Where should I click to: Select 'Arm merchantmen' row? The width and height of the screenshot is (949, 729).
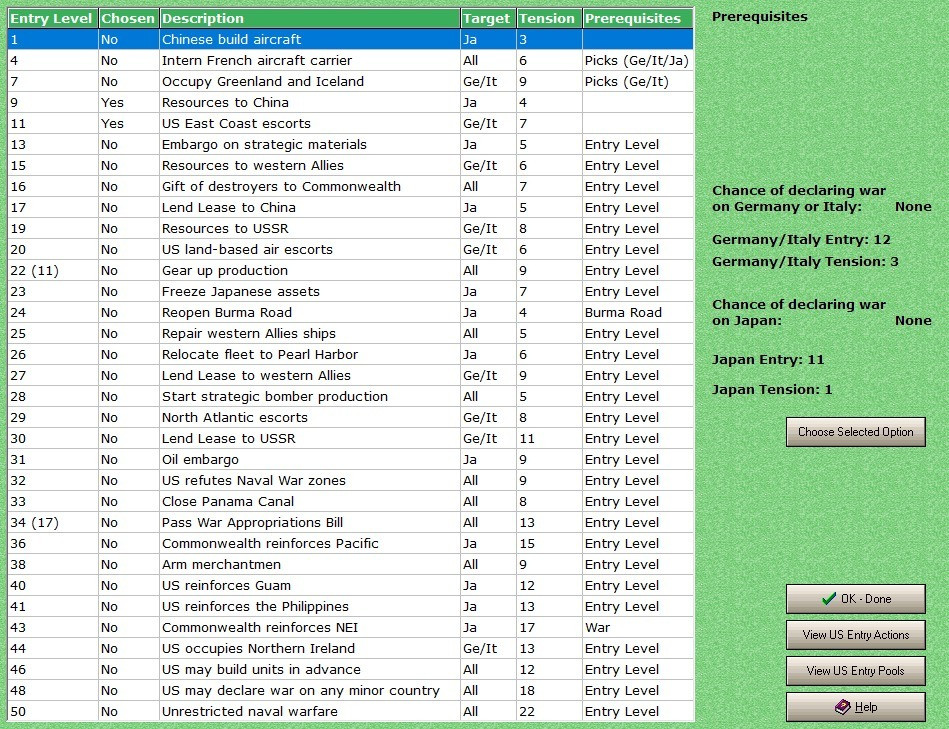click(x=350, y=564)
